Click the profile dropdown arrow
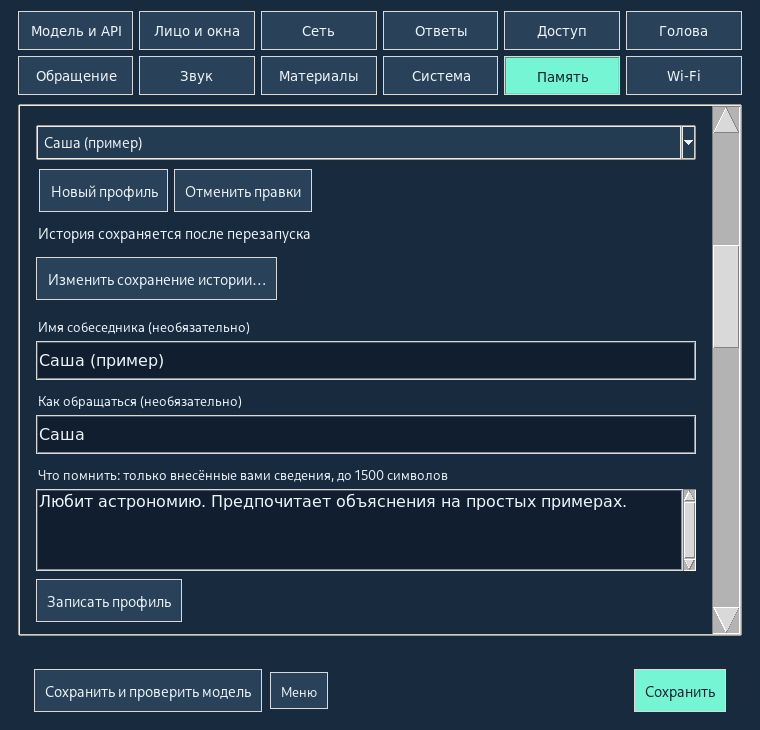The width and height of the screenshot is (760, 730). [x=688, y=143]
